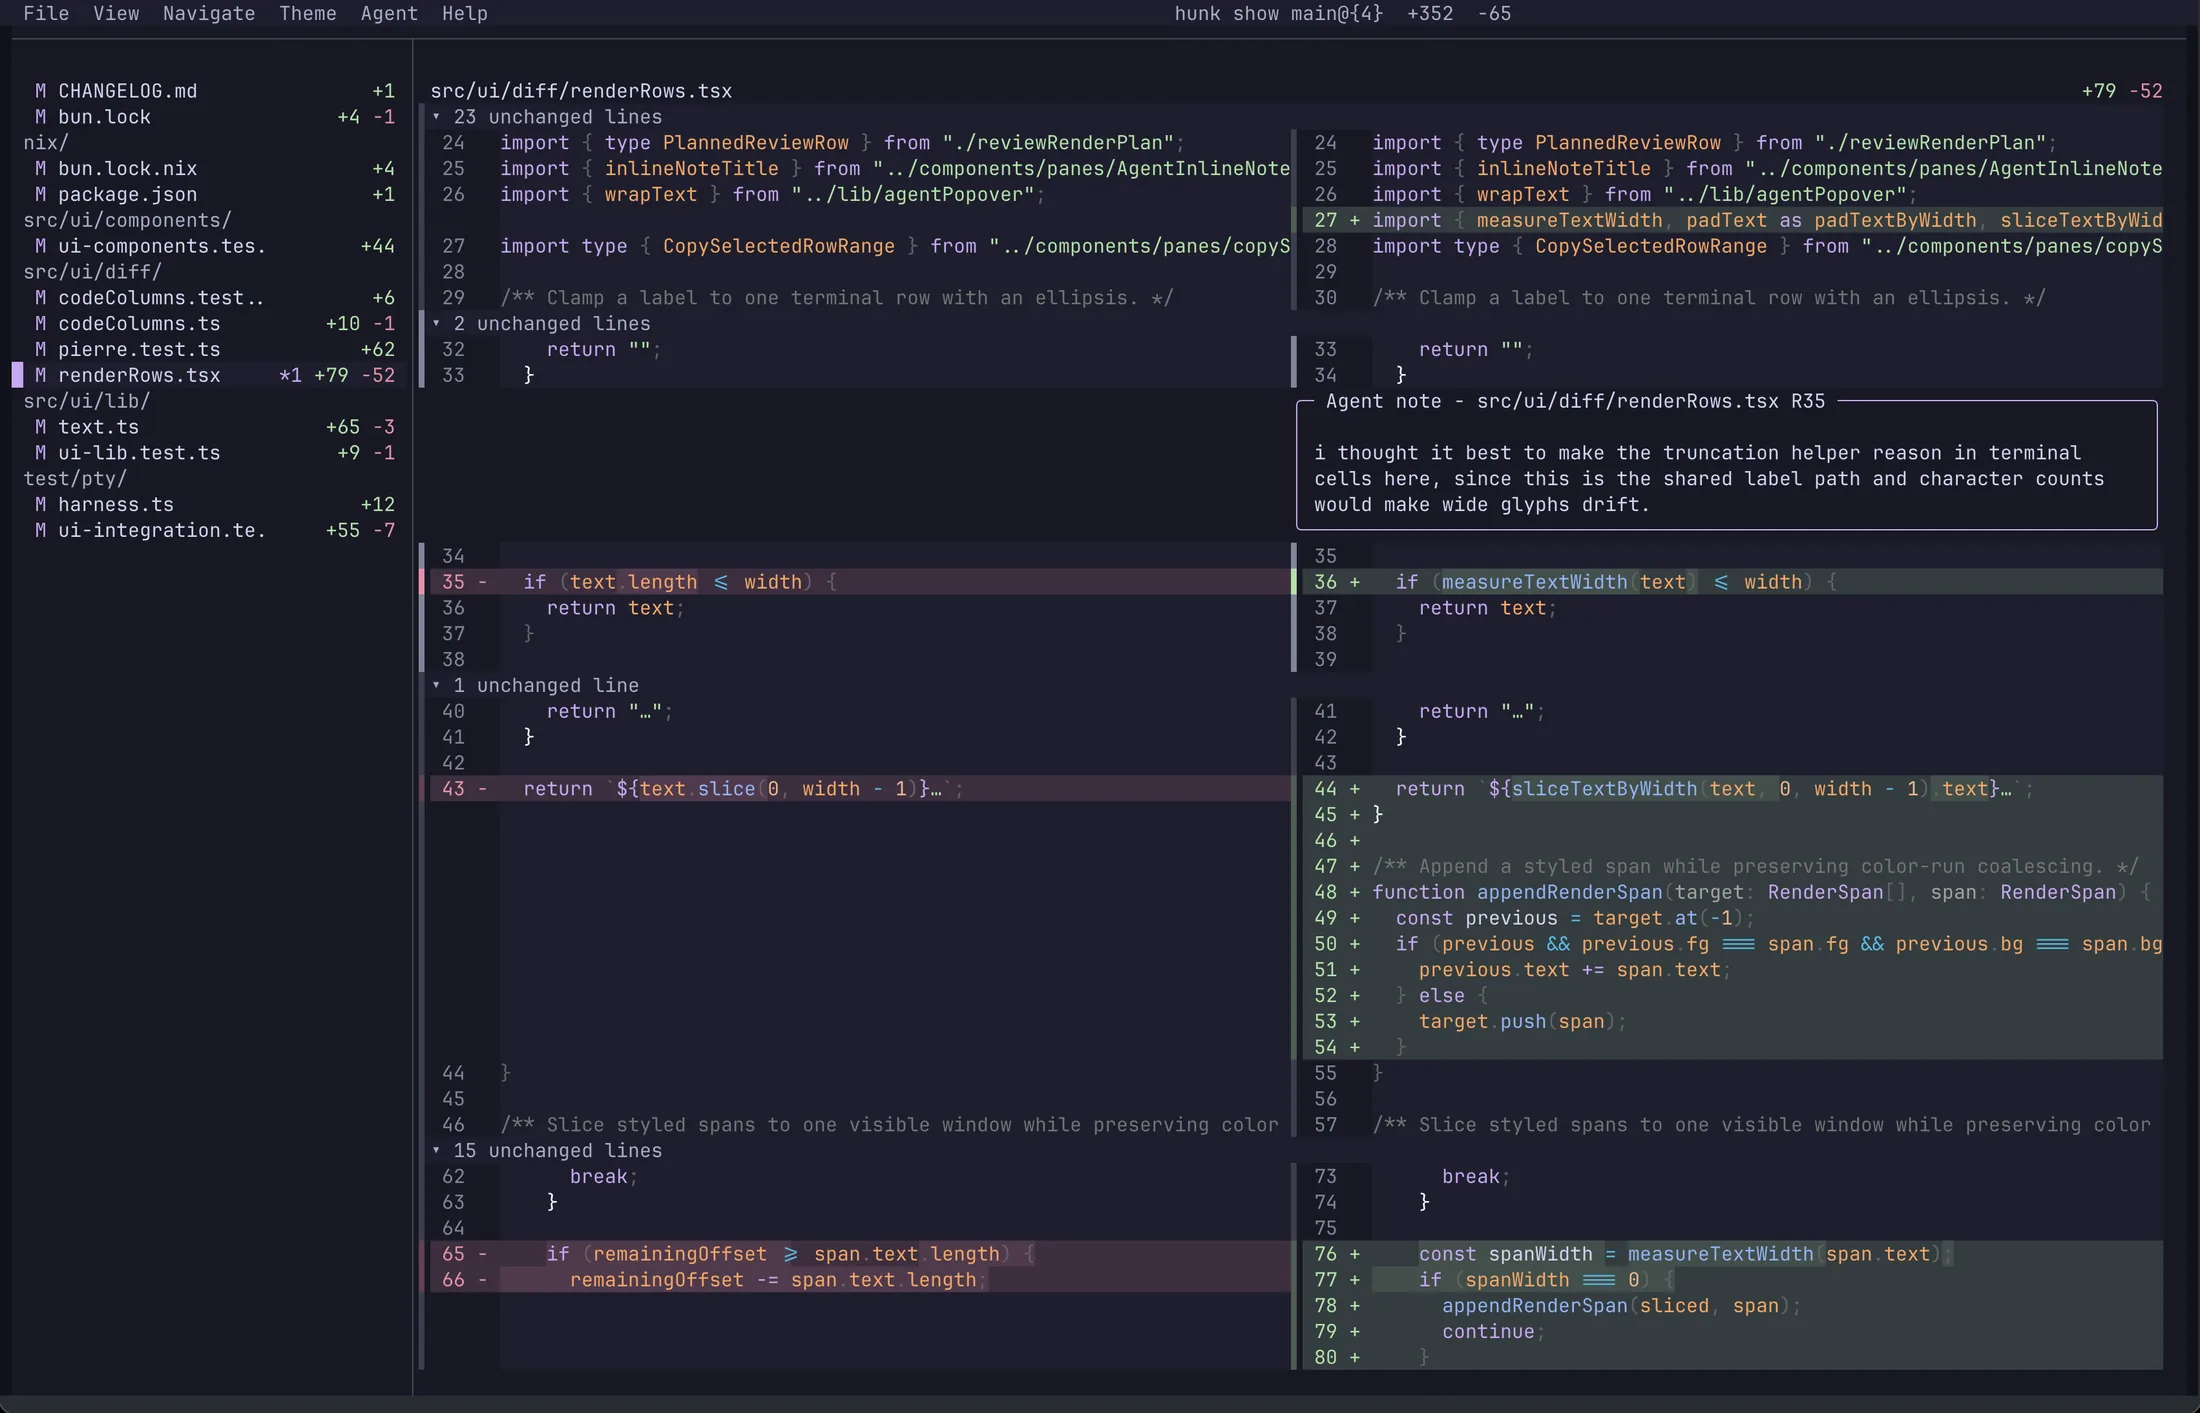This screenshot has width=2200, height=1413.
Task: Click added line 79 continue statement
Action: [1732, 1332]
